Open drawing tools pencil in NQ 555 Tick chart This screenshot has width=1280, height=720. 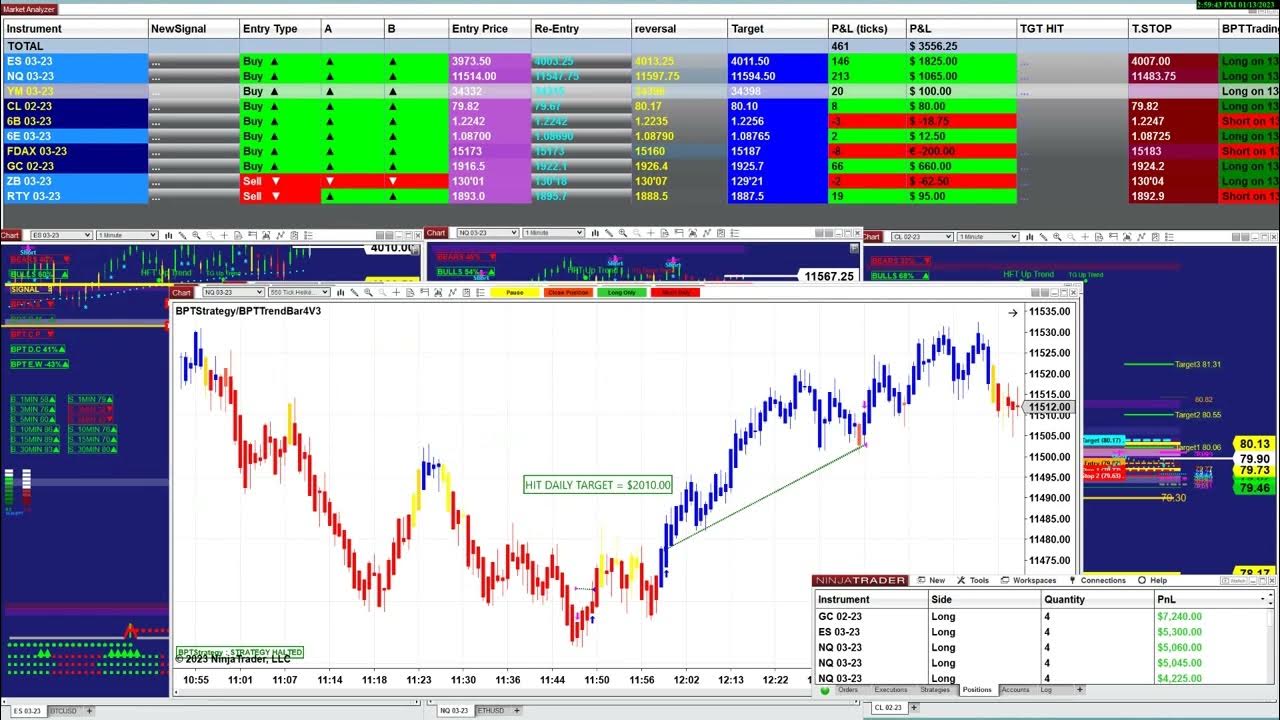tap(354, 292)
